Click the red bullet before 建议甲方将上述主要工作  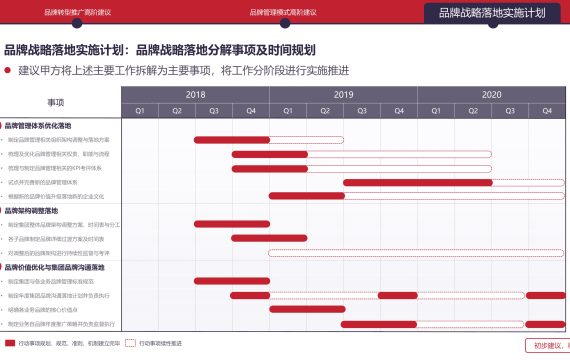pos(7,70)
